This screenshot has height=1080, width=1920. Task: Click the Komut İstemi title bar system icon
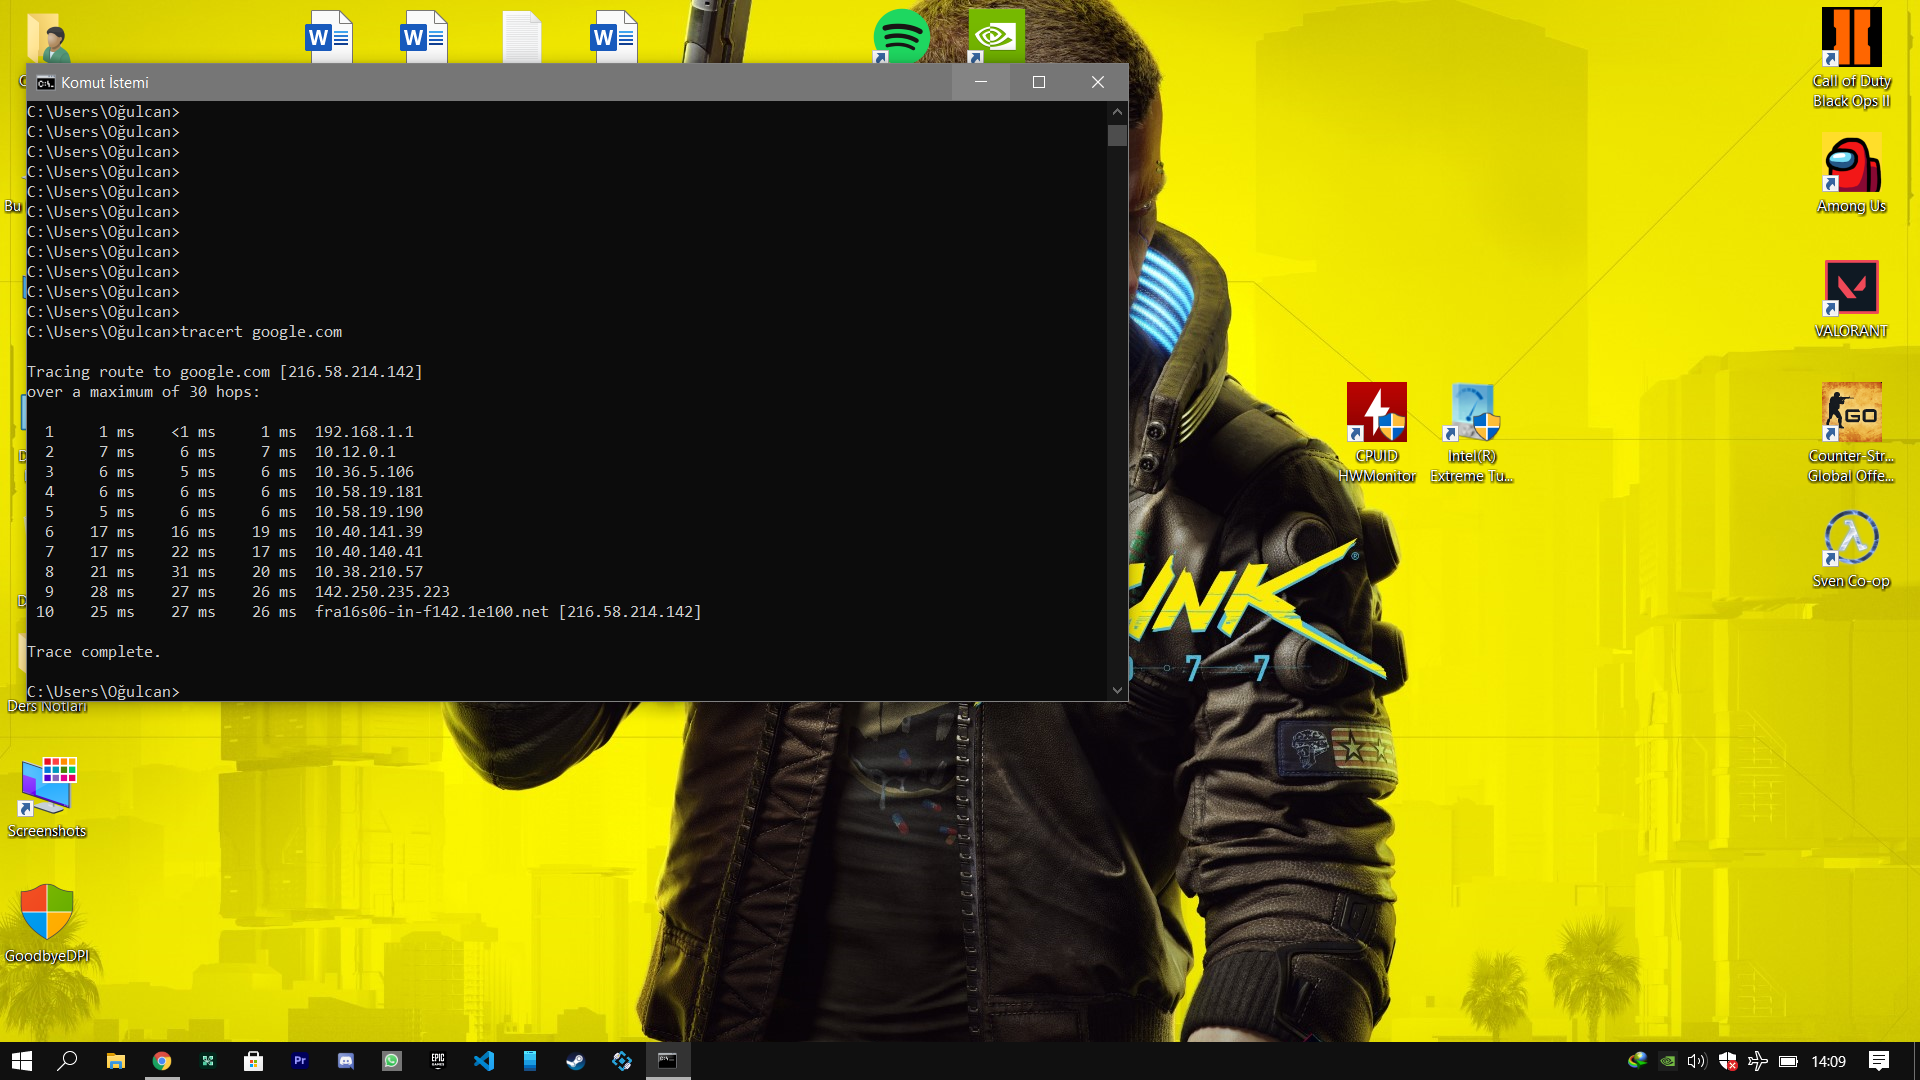(x=46, y=83)
